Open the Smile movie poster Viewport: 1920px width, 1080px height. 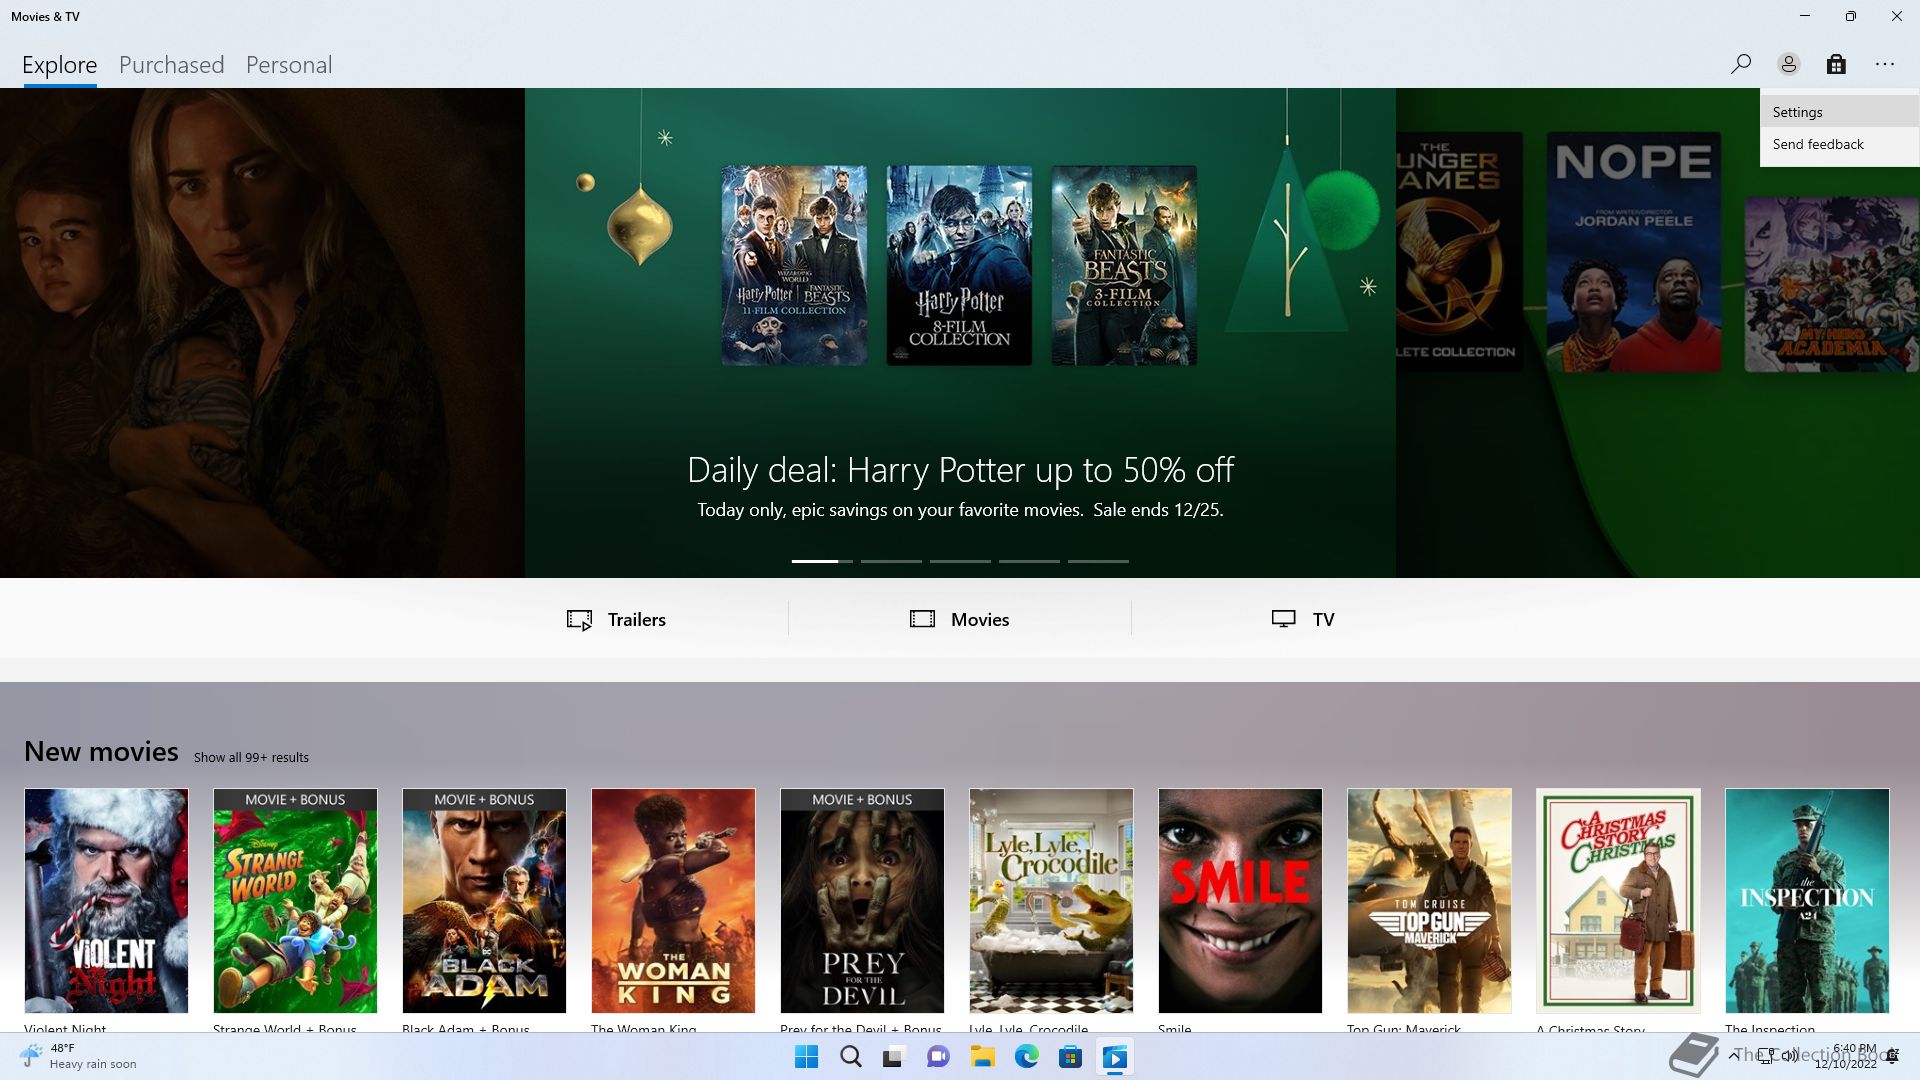pos(1240,900)
